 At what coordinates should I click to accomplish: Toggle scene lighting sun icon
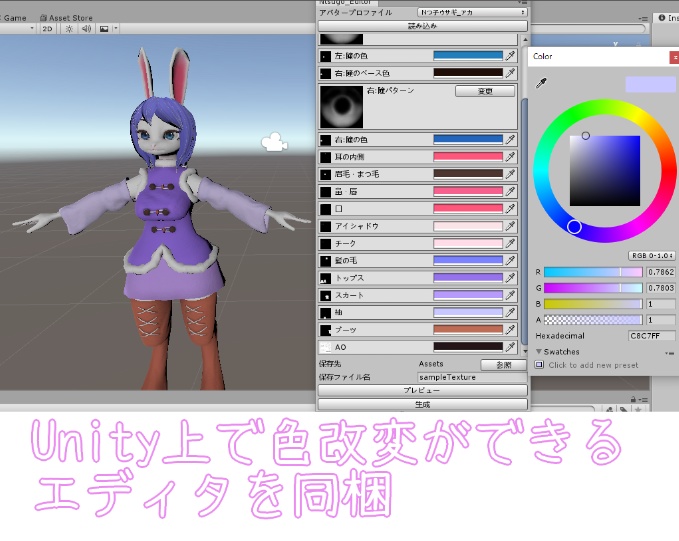(x=69, y=29)
